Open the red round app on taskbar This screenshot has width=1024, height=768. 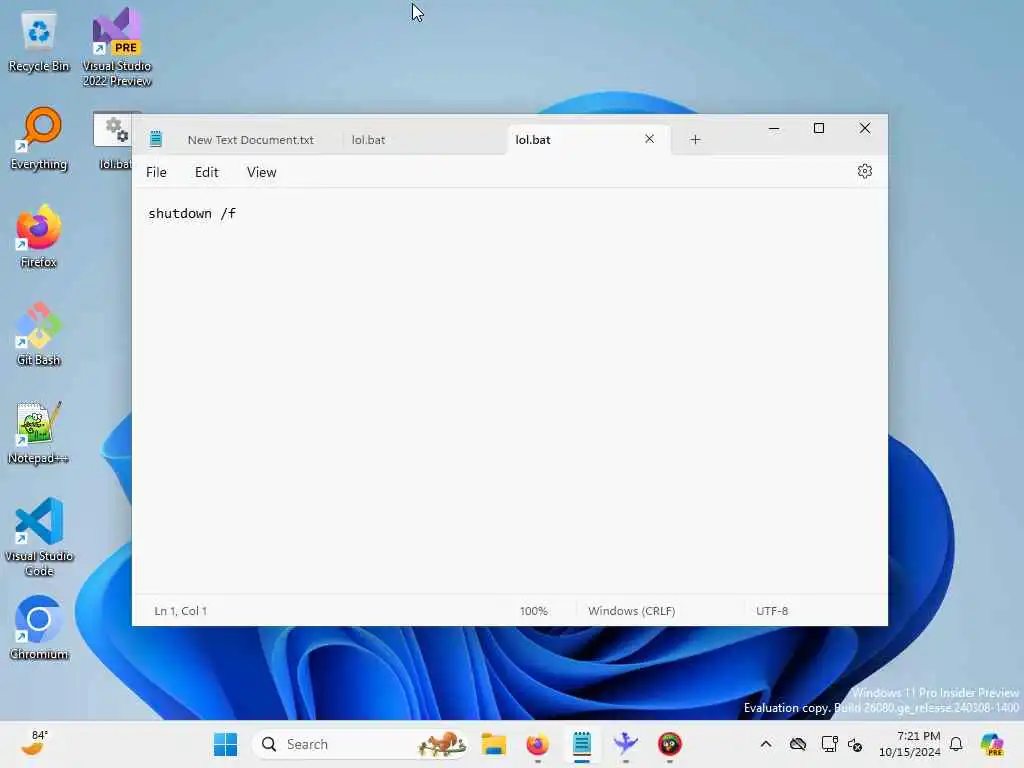click(669, 744)
